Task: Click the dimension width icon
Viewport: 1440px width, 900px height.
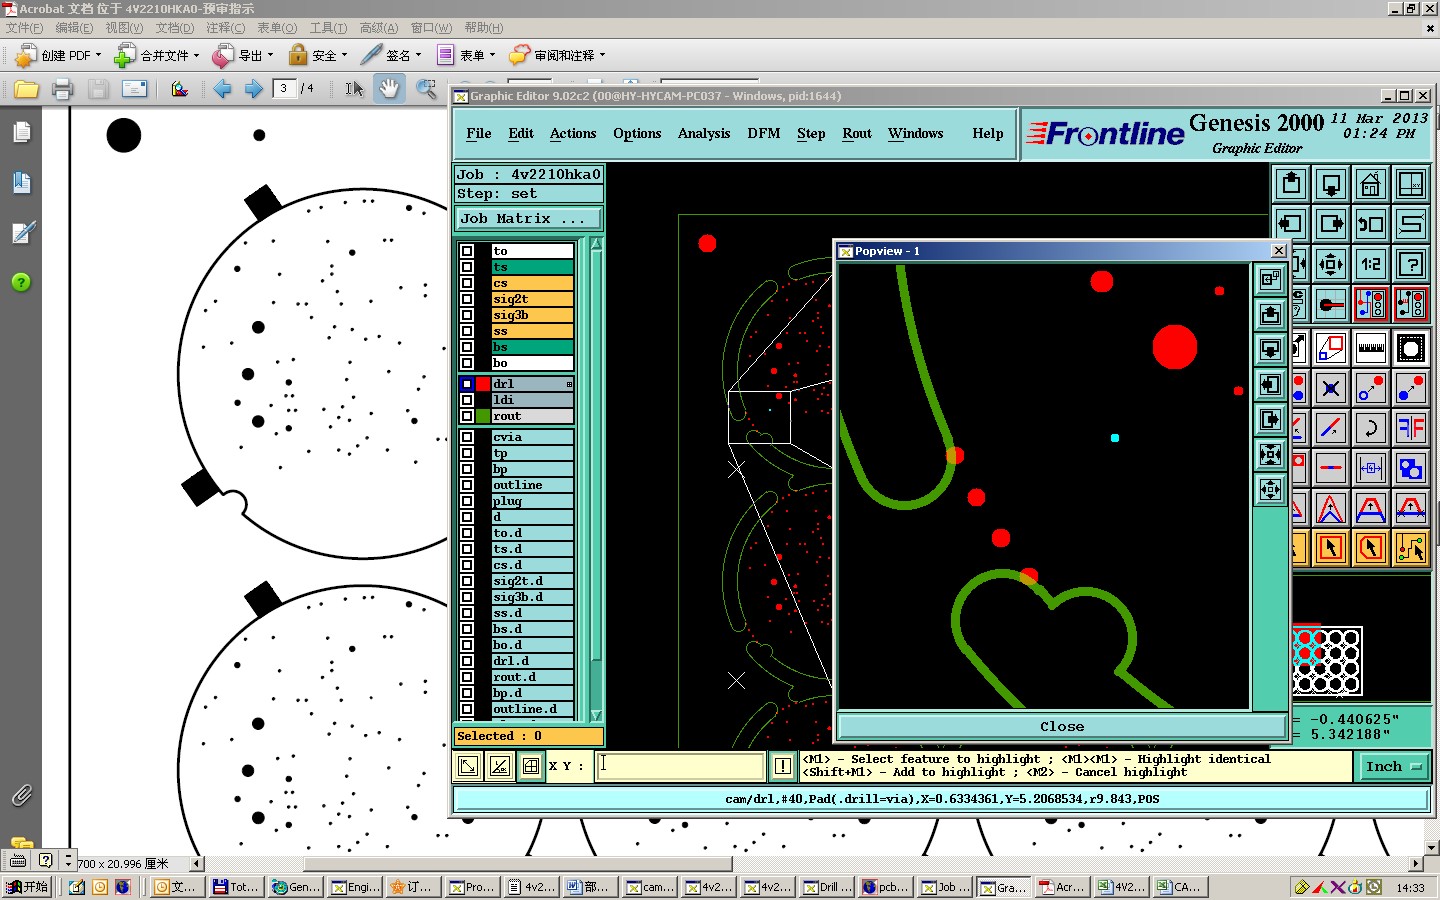Action: coord(1371,468)
